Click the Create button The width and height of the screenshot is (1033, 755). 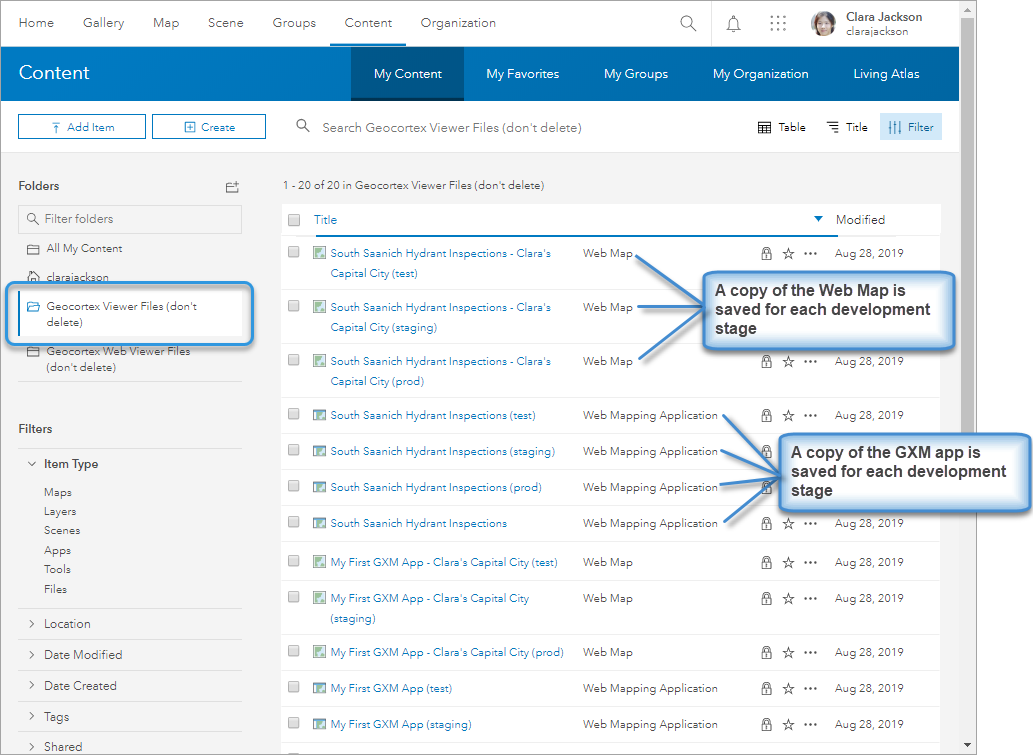(209, 127)
